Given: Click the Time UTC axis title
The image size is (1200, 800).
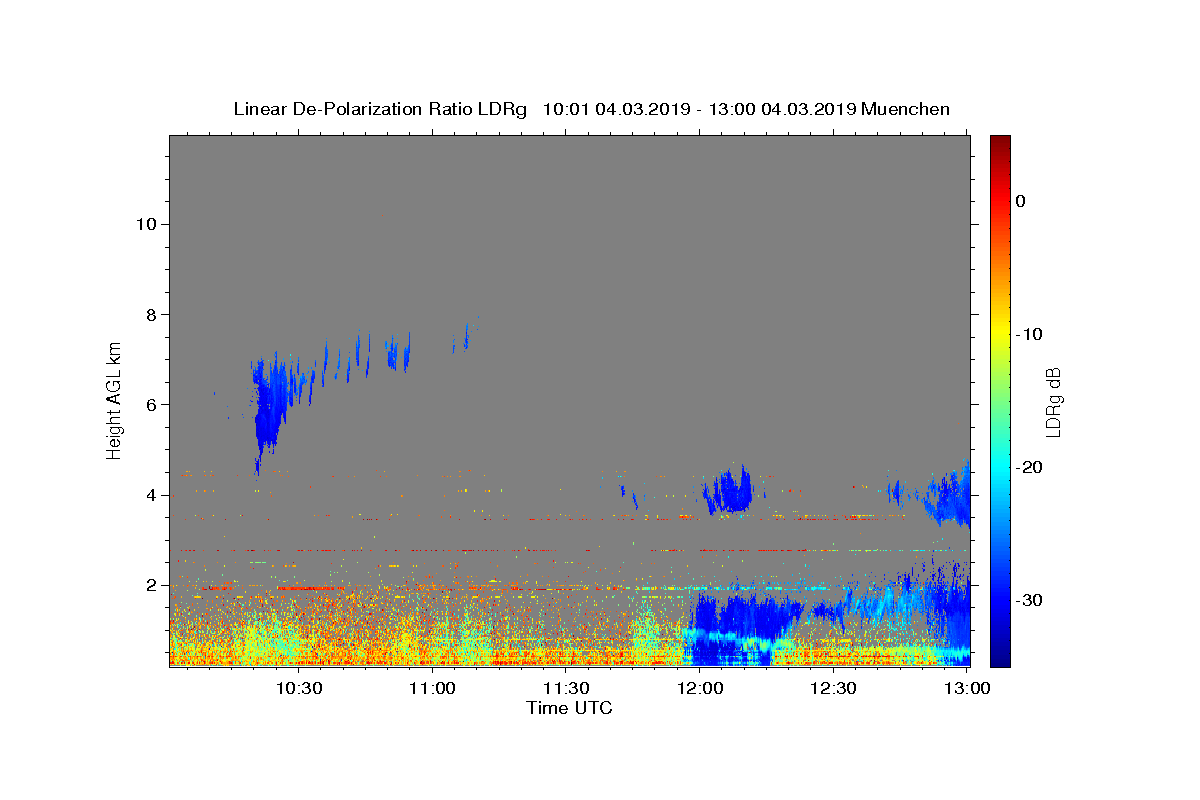Looking at the screenshot, I should pyautogui.click(x=569, y=708).
